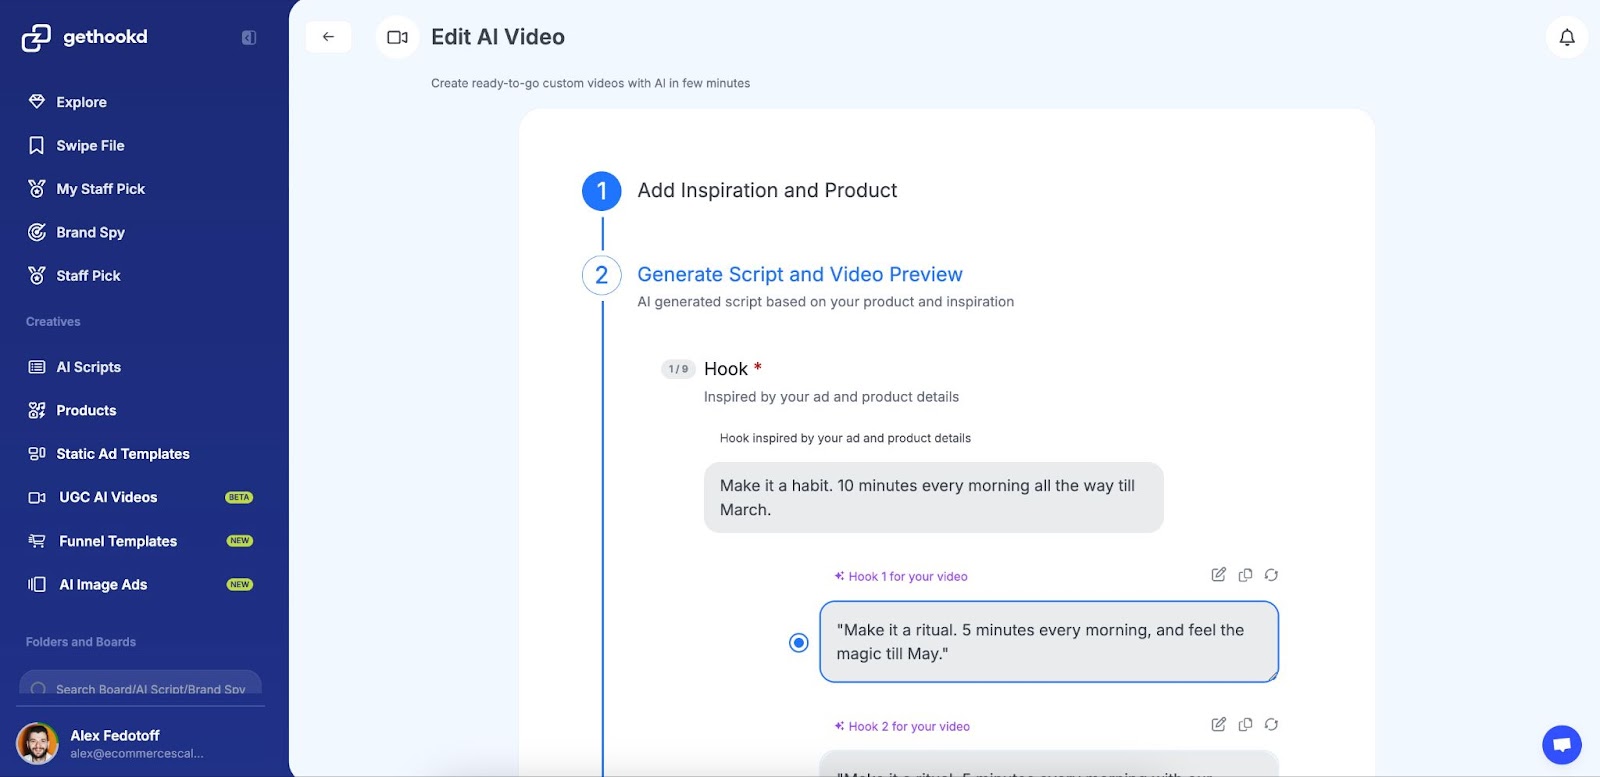This screenshot has height=777, width=1600.
Task: Navigate to Brand Spy
Action: (90, 232)
